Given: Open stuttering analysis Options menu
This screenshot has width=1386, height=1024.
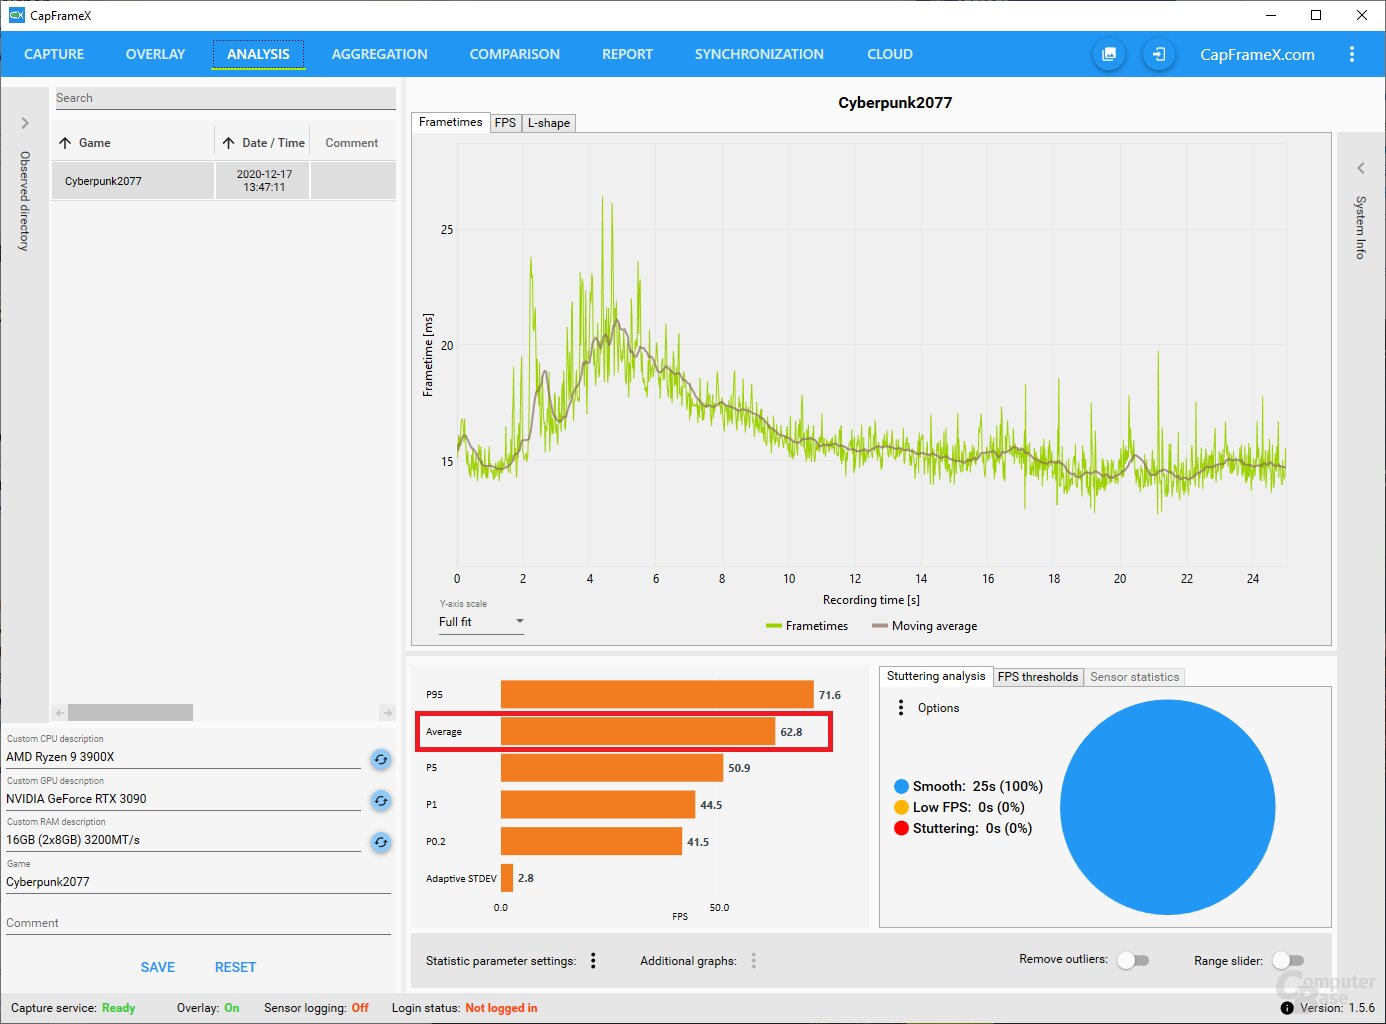Looking at the screenshot, I should [901, 707].
